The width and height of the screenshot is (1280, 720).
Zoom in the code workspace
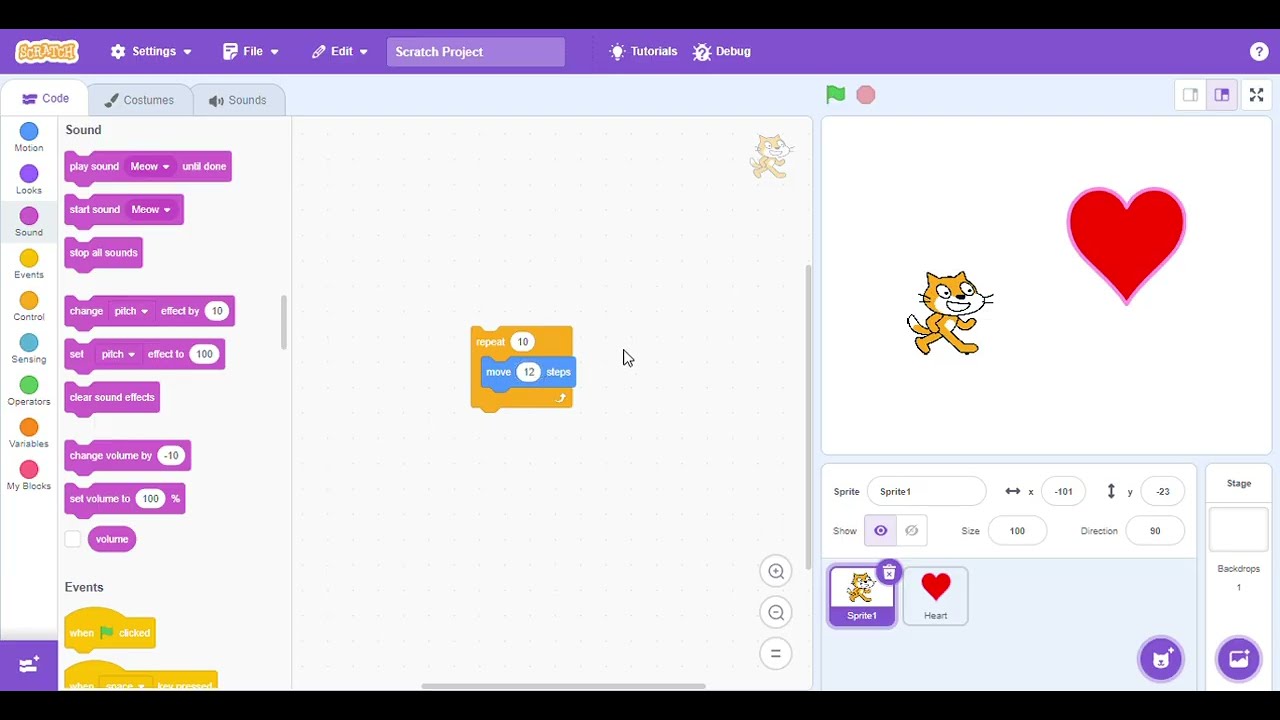[776, 571]
